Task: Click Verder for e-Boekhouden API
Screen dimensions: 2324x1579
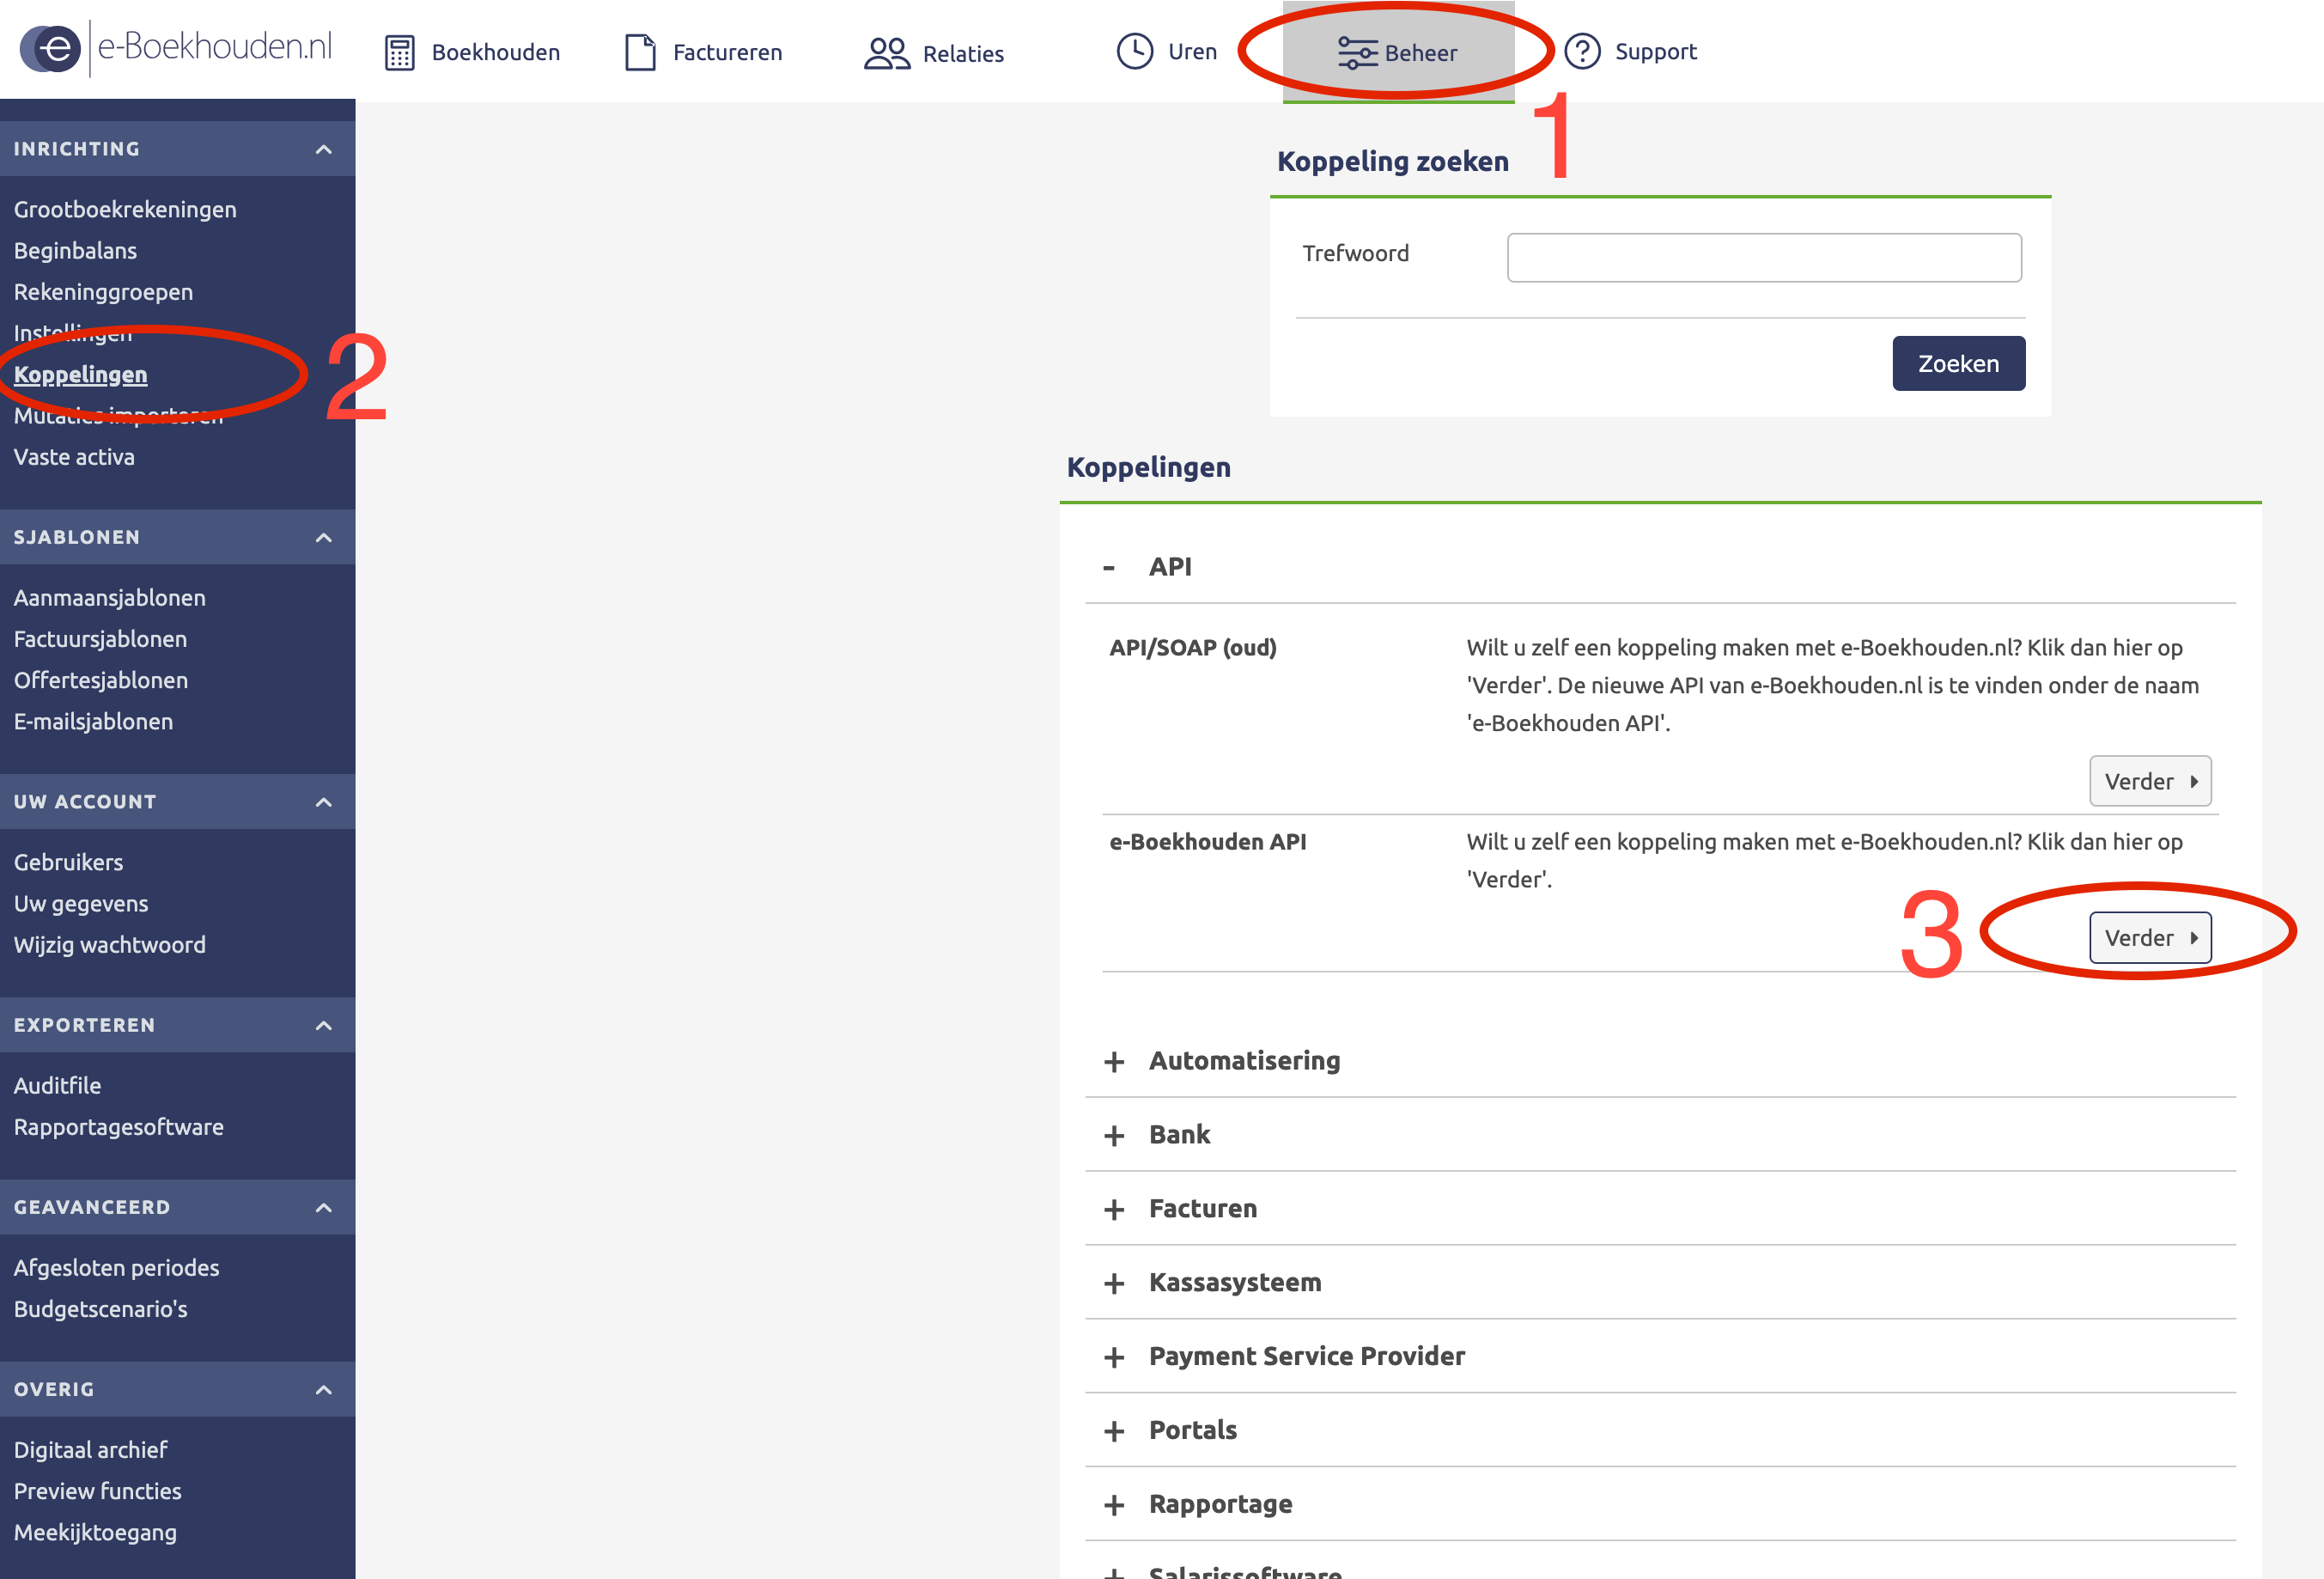Action: coord(2149,938)
